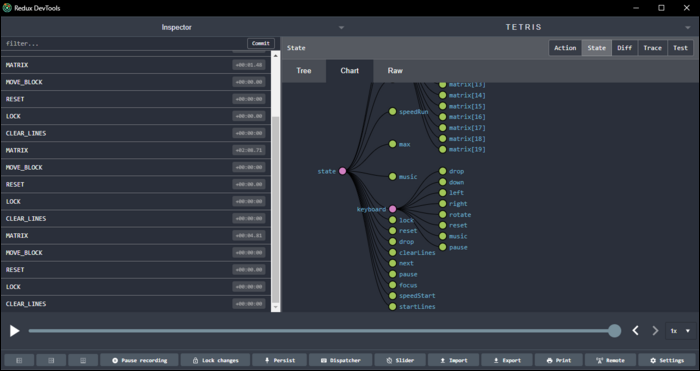Switch to the Diff view tab
Screen dimensions: 700x371
pos(625,48)
